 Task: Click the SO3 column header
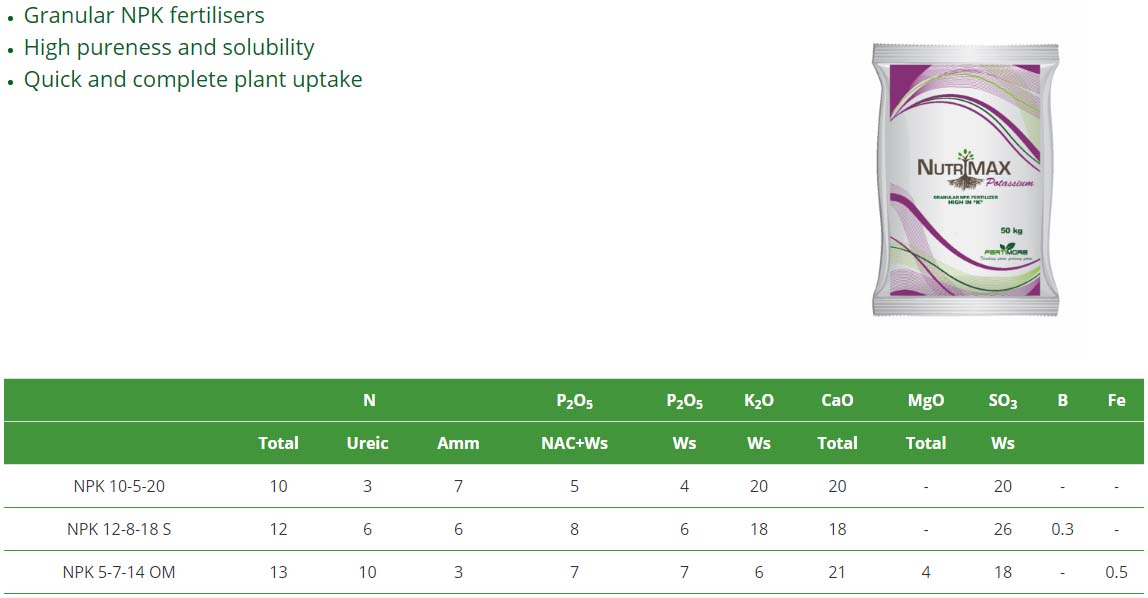(x=1003, y=400)
